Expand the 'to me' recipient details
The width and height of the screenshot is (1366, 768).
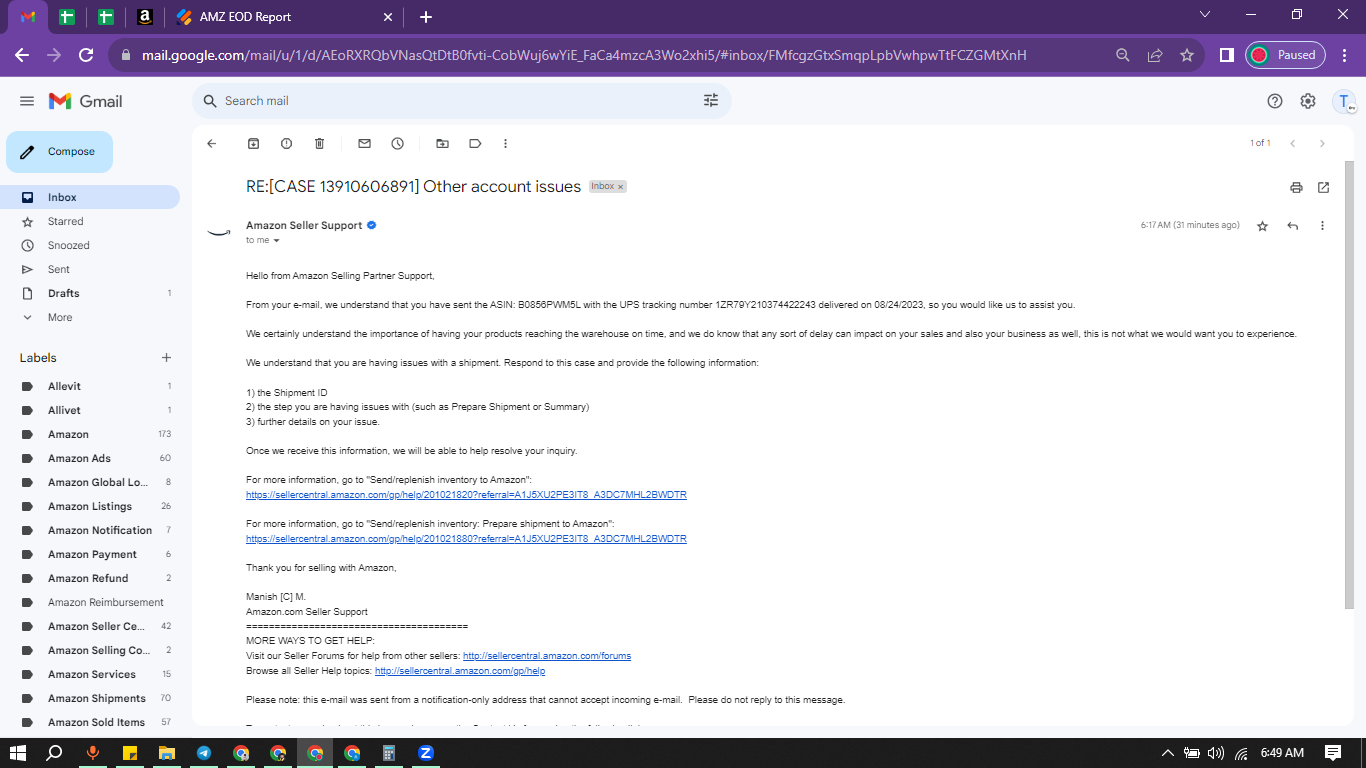277,241
